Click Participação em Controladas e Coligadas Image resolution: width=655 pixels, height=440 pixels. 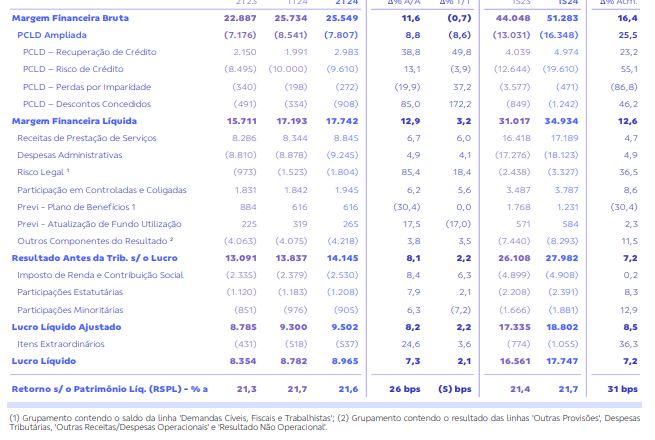tap(102, 190)
